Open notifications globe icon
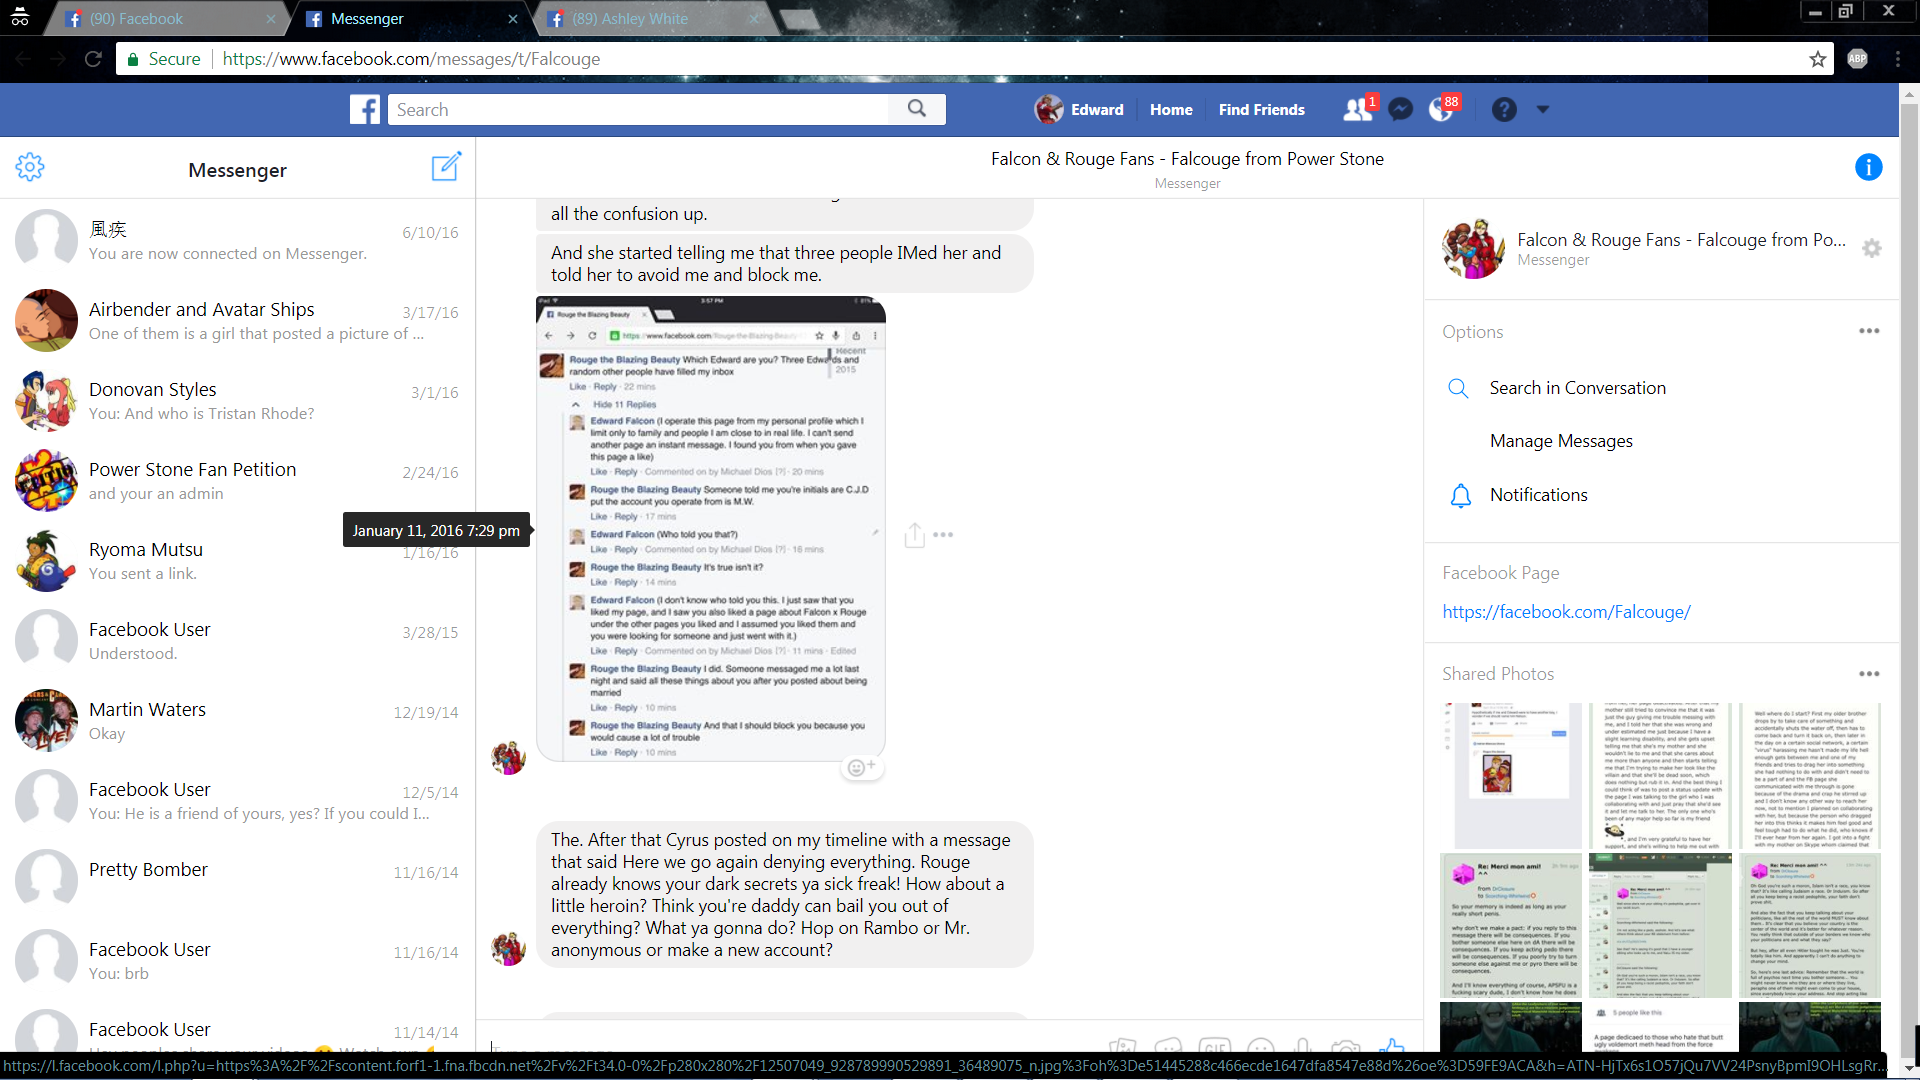 1441,109
